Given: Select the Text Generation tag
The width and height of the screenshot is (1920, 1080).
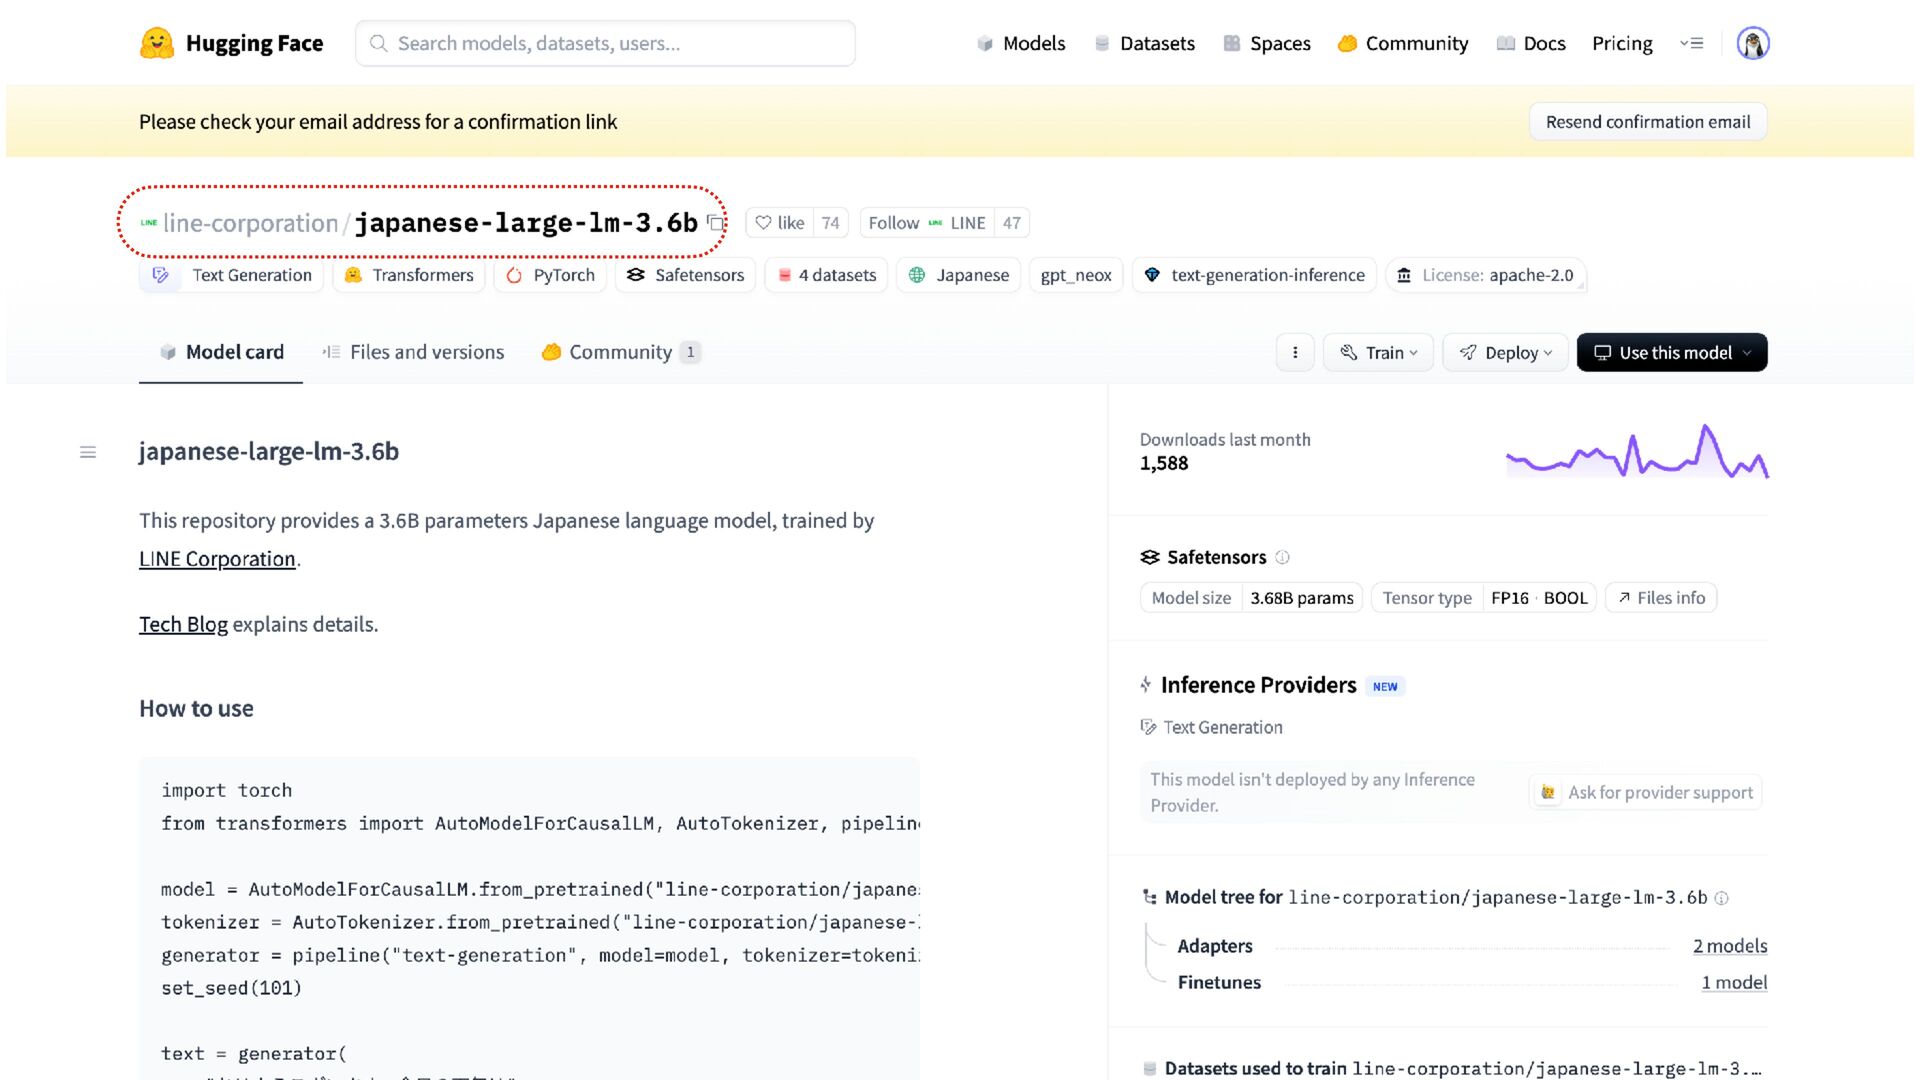Looking at the screenshot, I should pos(232,275).
